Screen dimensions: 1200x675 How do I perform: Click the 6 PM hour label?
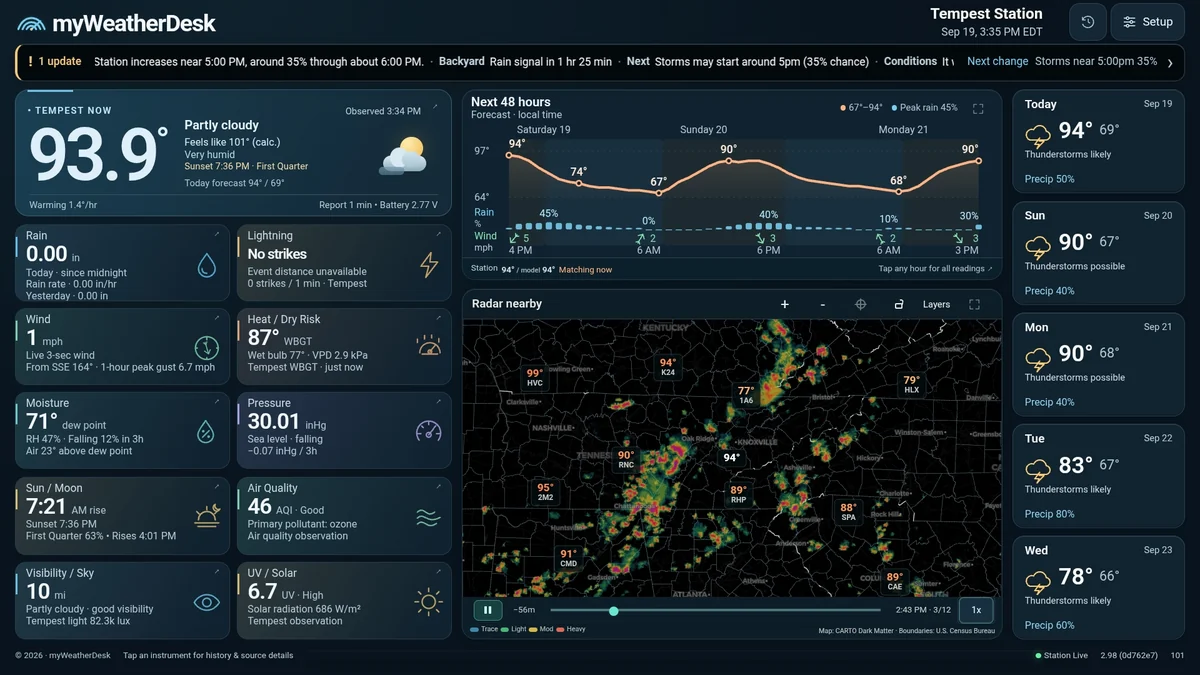768,250
